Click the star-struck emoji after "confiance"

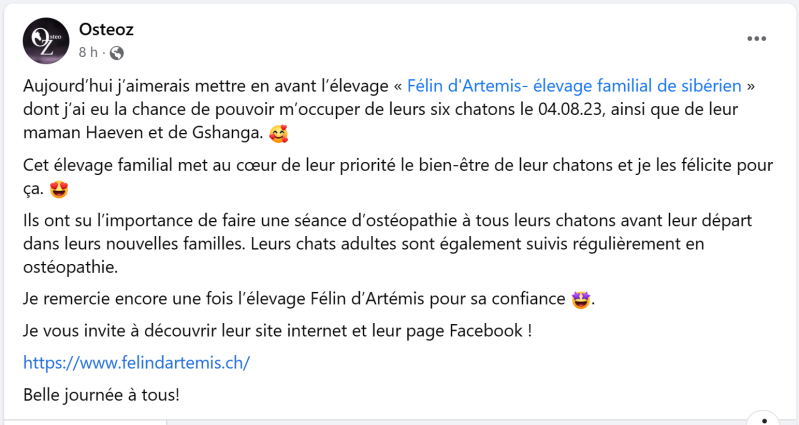(x=581, y=299)
